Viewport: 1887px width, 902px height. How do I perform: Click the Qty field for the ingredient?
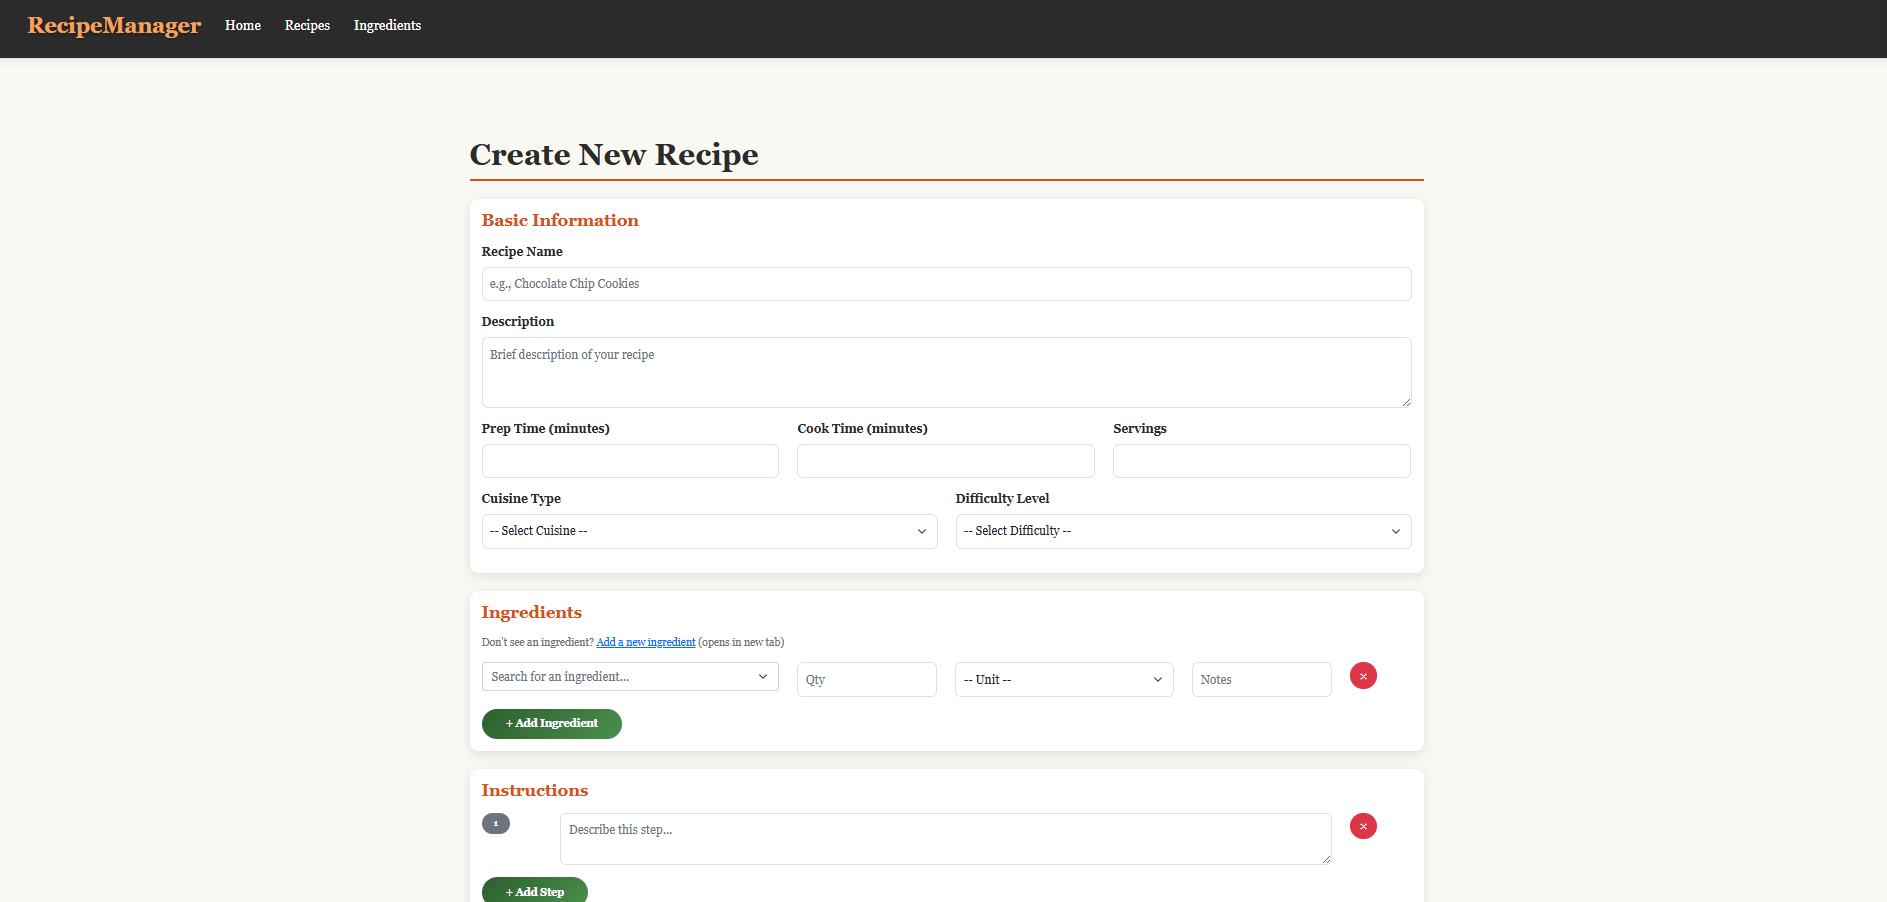point(866,679)
